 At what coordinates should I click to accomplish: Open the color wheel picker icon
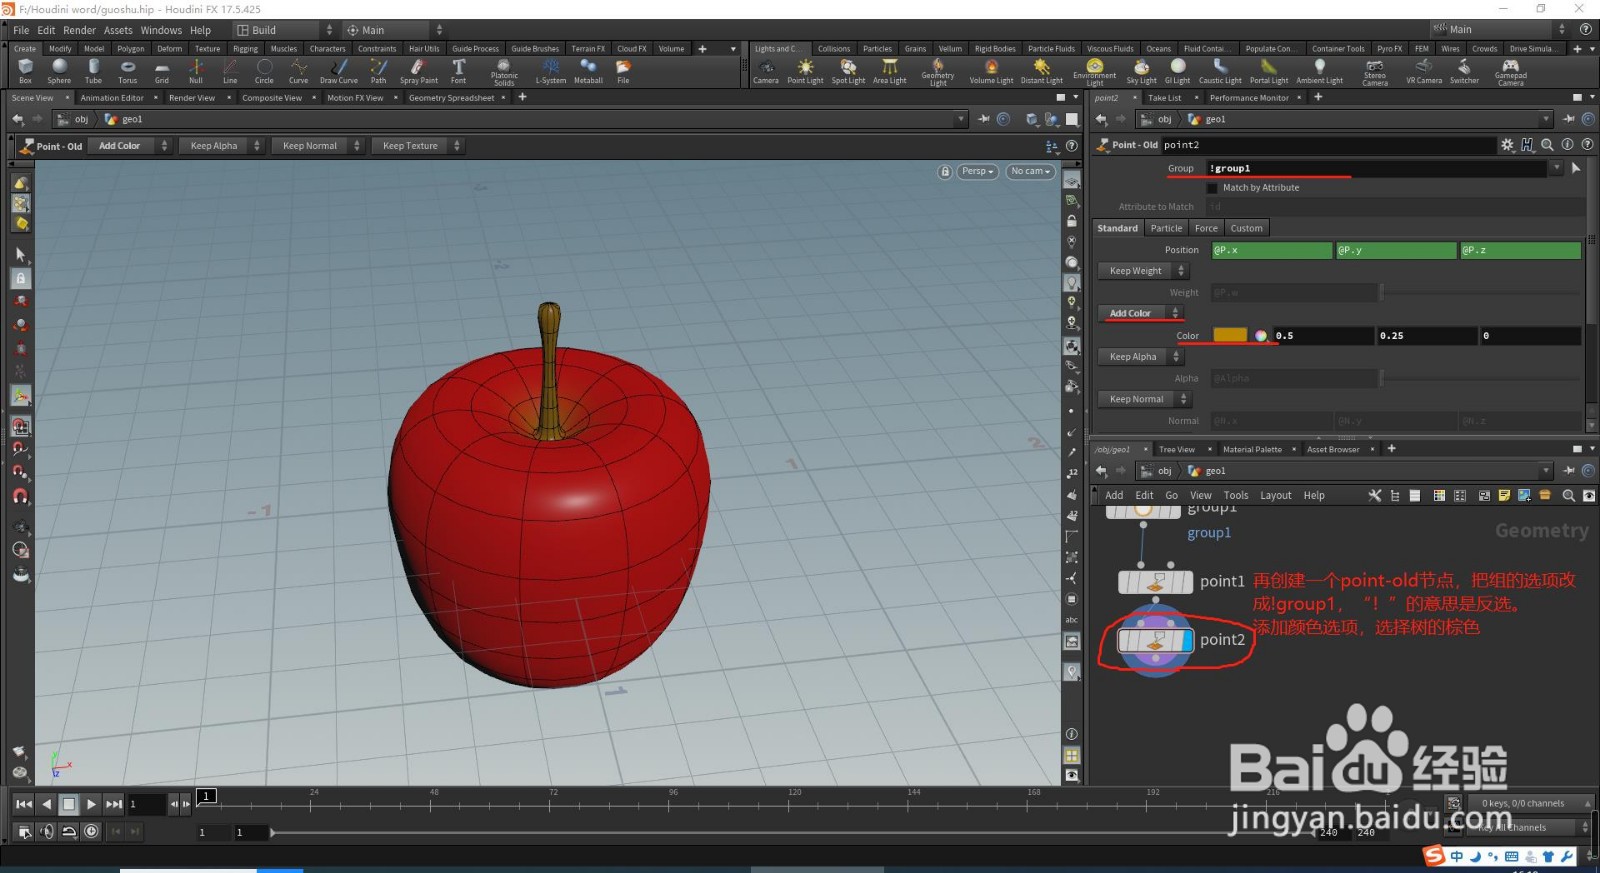pos(1261,336)
